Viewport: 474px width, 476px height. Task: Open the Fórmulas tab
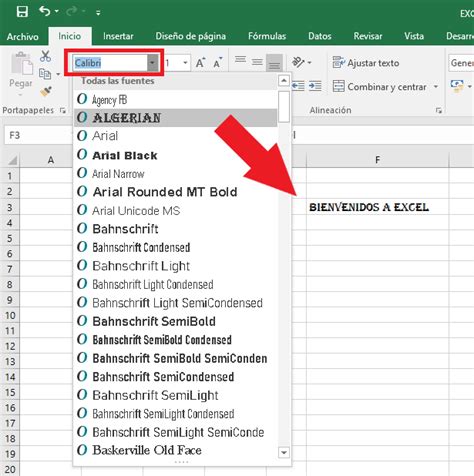point(267,36)
